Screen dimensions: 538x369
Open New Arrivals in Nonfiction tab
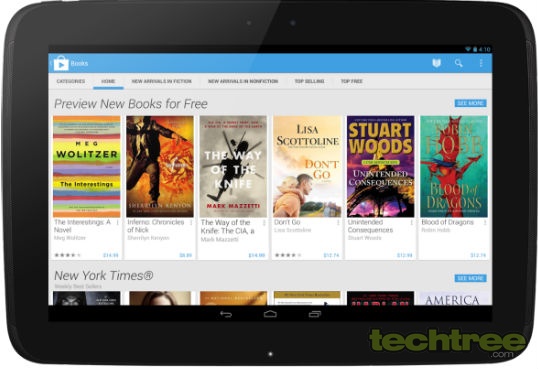(x=243, y=81)
